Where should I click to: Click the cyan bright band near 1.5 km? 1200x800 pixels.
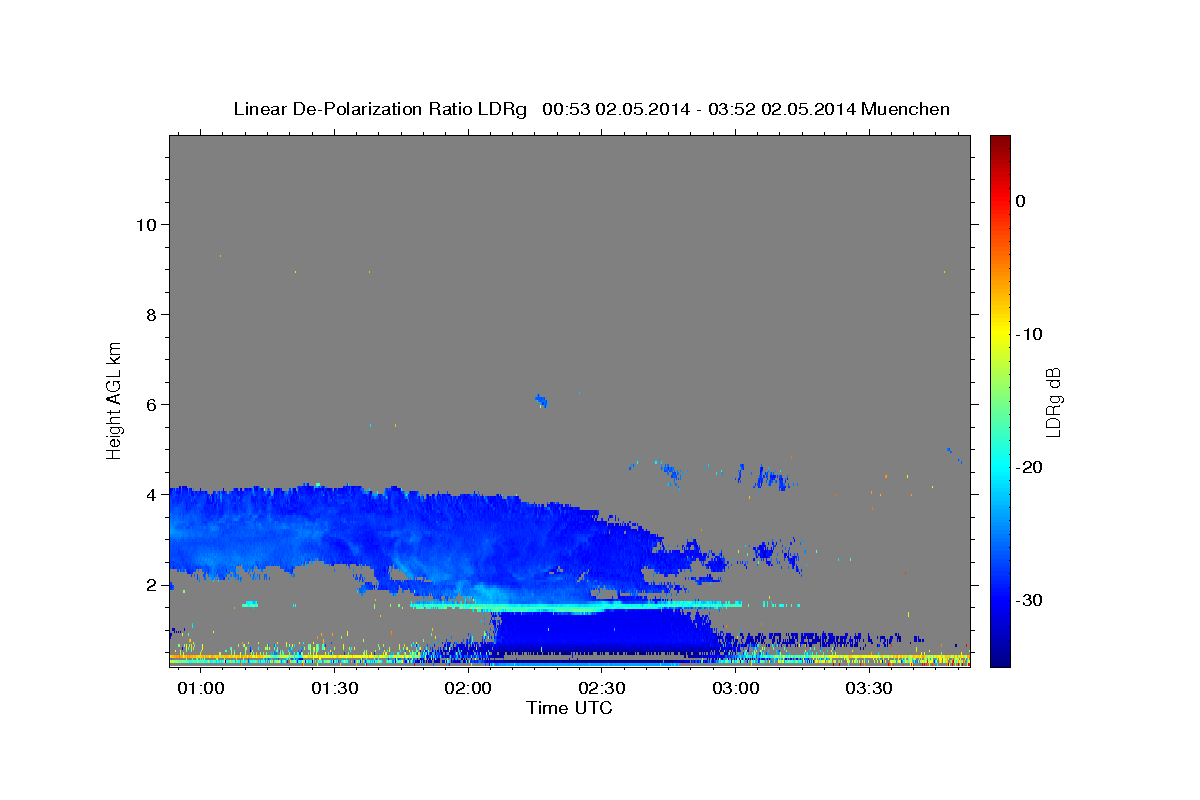pos(575,606)
